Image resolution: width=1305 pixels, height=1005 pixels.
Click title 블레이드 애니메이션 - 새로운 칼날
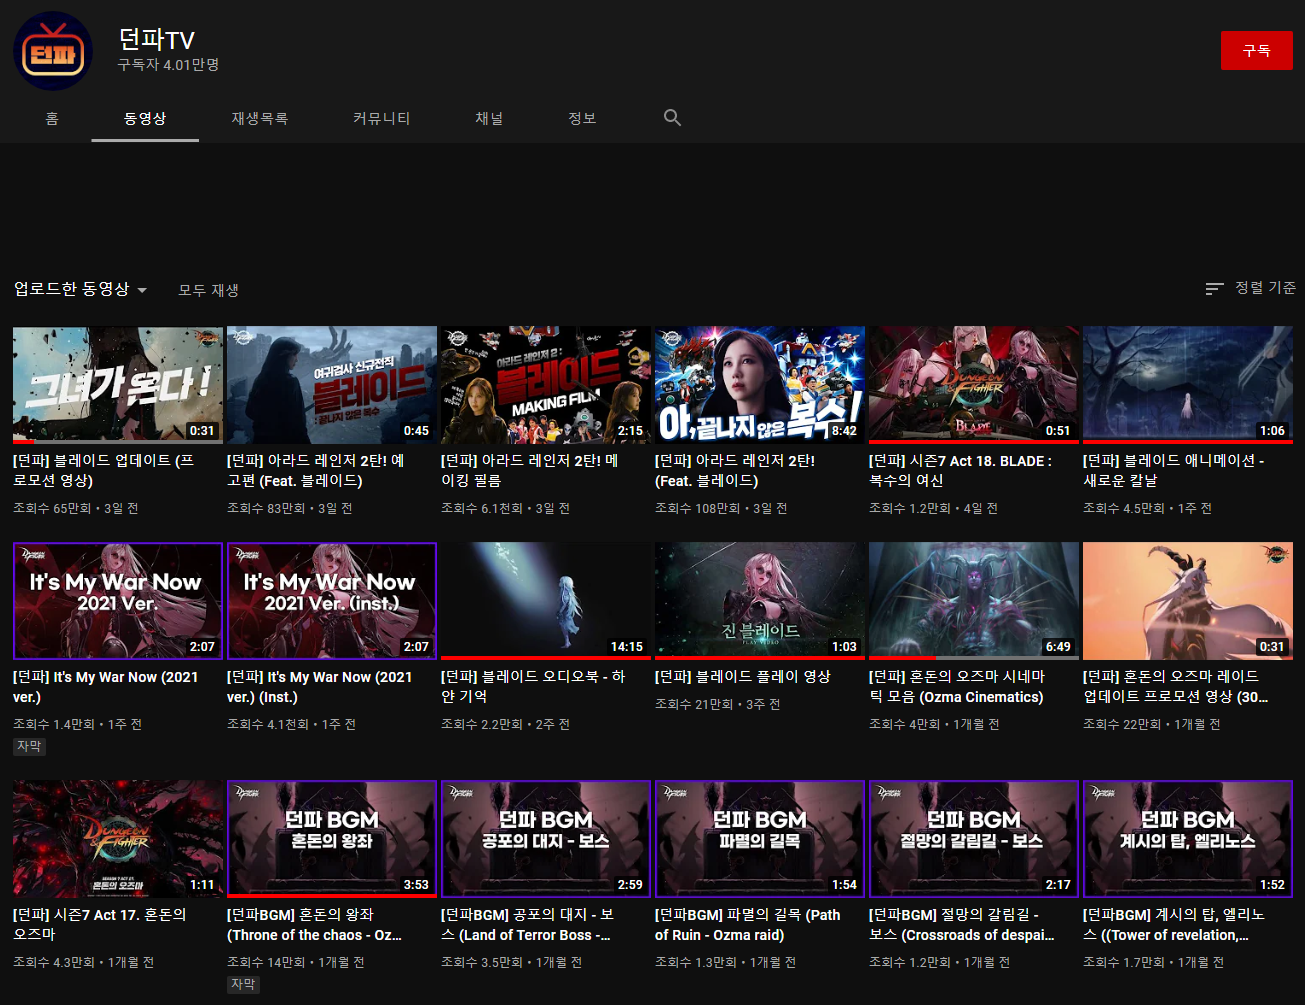(x=1174, y=471)
